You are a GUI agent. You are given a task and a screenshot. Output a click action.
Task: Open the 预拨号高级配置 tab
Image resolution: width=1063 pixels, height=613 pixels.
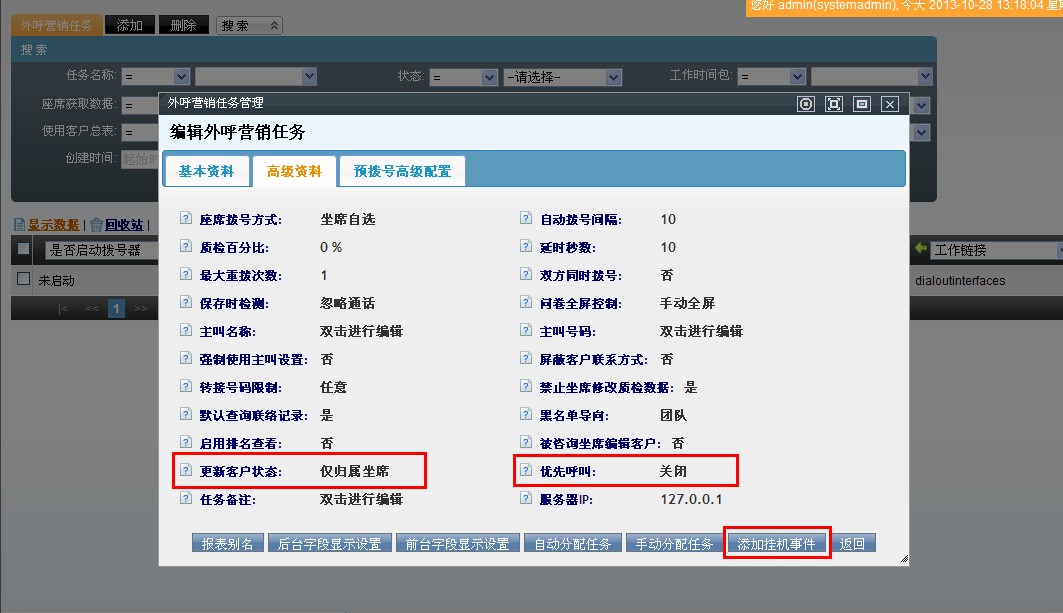[402, 171]
